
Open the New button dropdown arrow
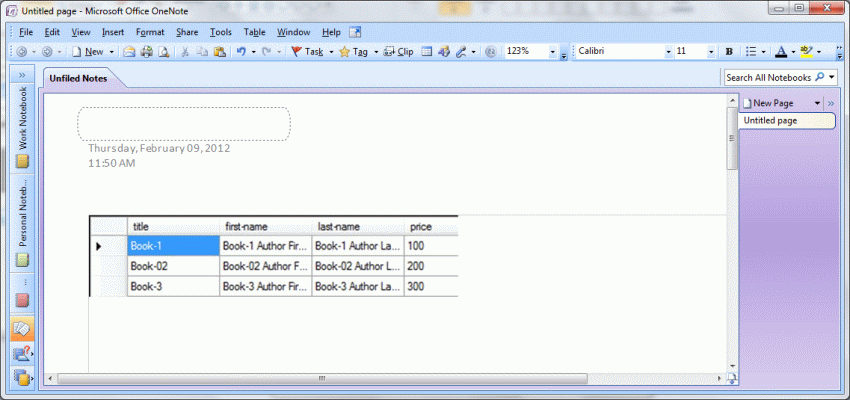(112, 51)
